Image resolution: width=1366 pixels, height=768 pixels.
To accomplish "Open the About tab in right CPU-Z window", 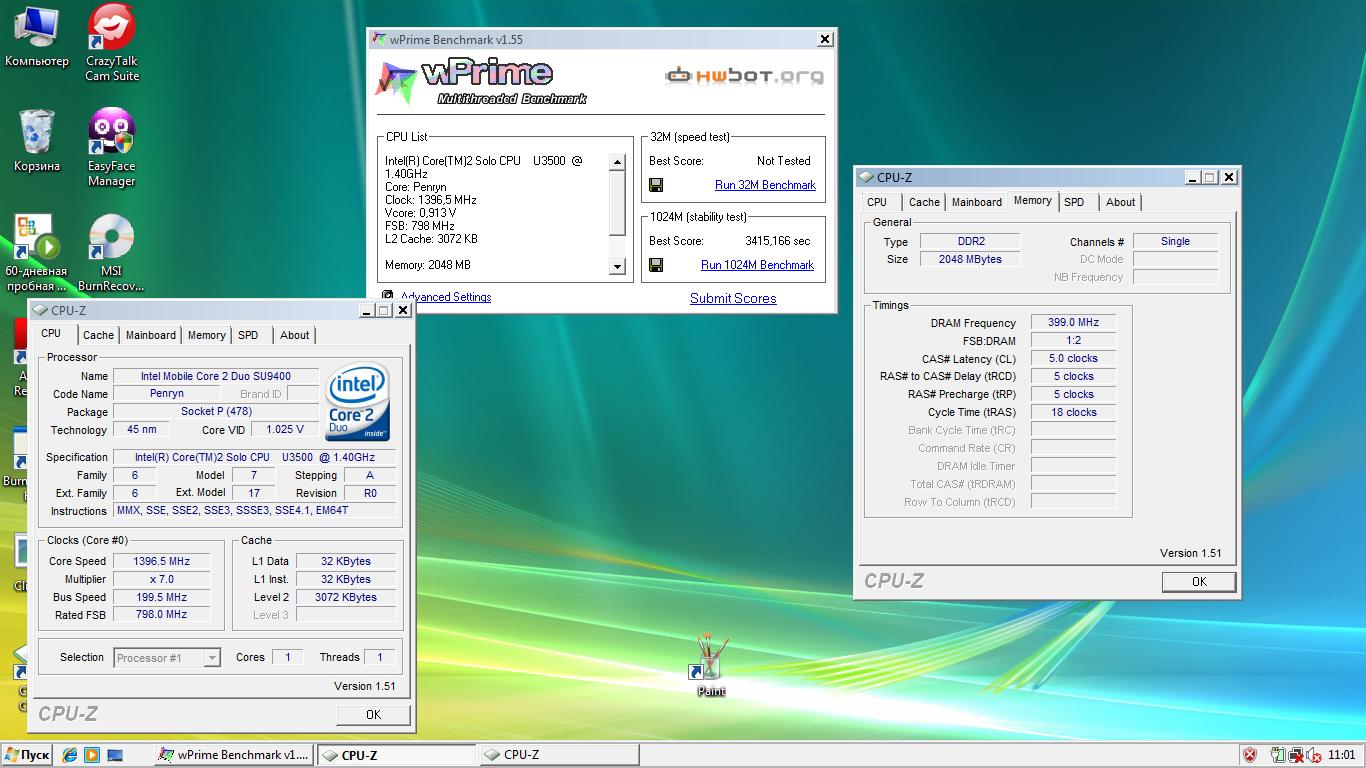I will point(1120,202).
